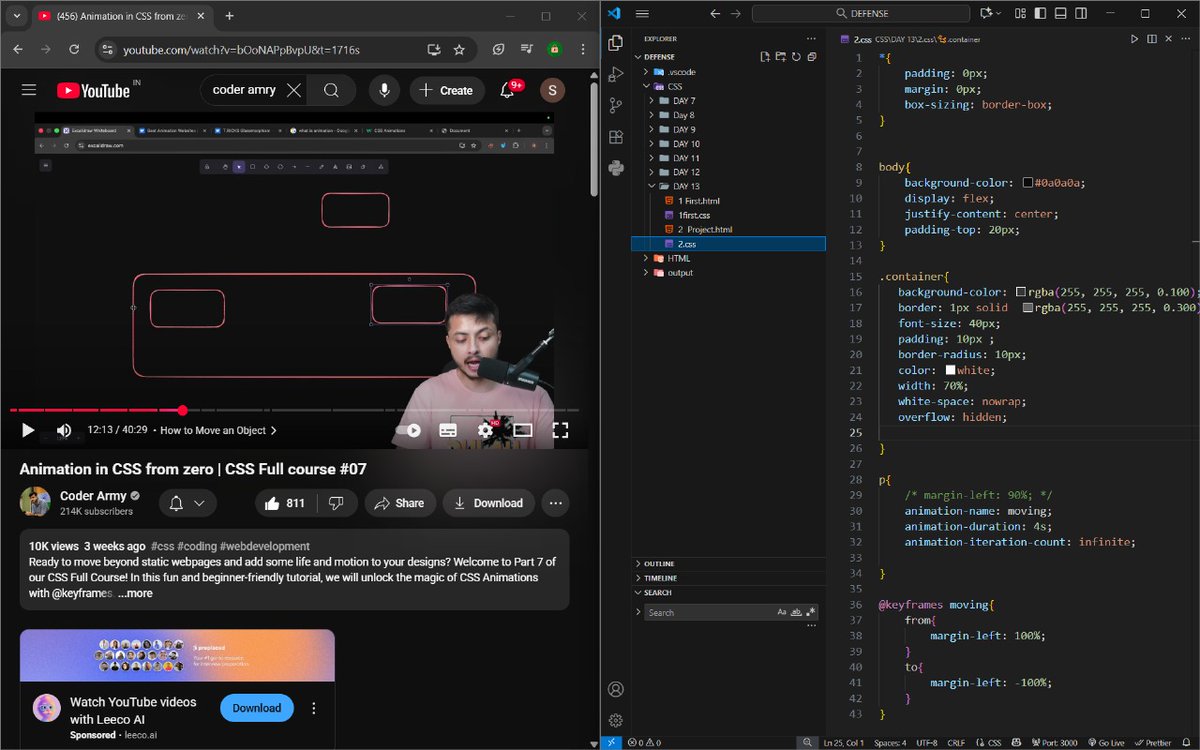Open YouTube hamburger guide menu
The width and height of the screenshot is (1200, 750).
coord(29,90)
